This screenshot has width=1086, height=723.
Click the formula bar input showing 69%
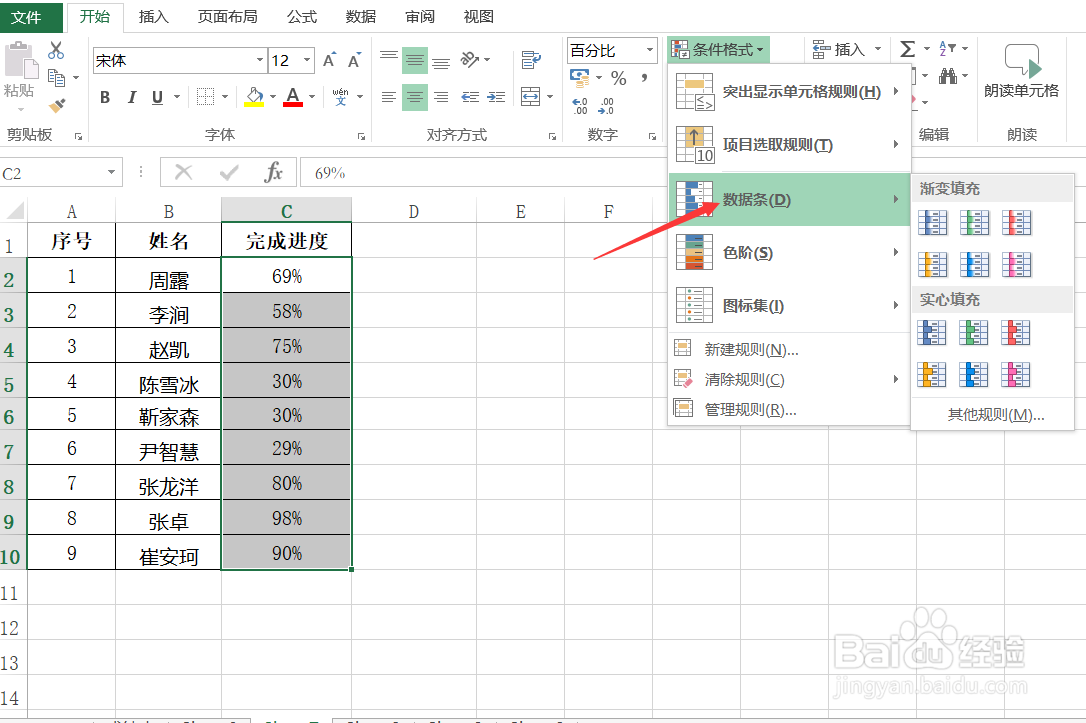(481, 172)
